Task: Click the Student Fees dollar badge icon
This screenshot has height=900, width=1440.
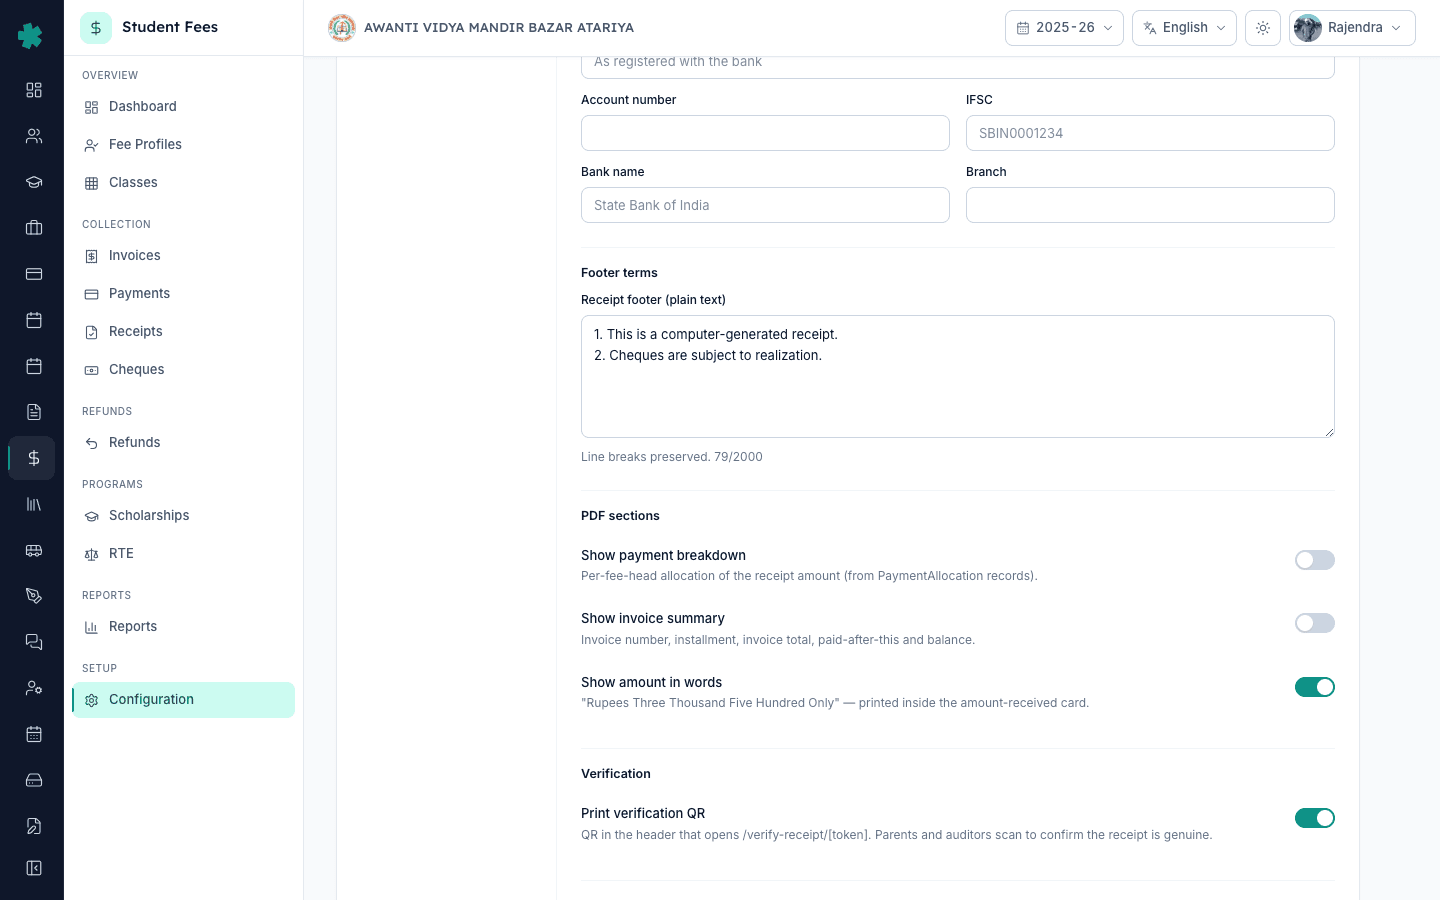Action: 96,28
